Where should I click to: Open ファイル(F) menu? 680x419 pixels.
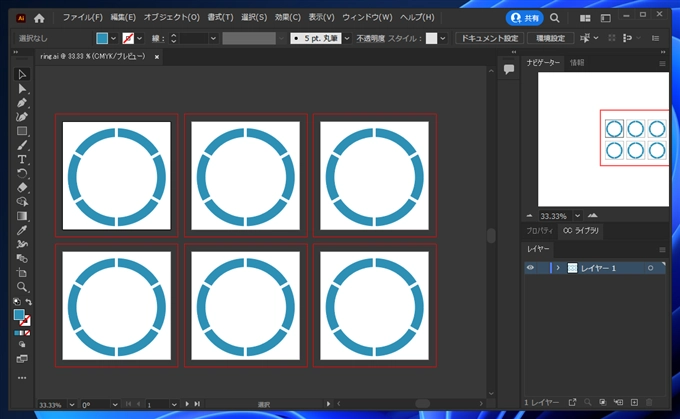tap(82, 17)
